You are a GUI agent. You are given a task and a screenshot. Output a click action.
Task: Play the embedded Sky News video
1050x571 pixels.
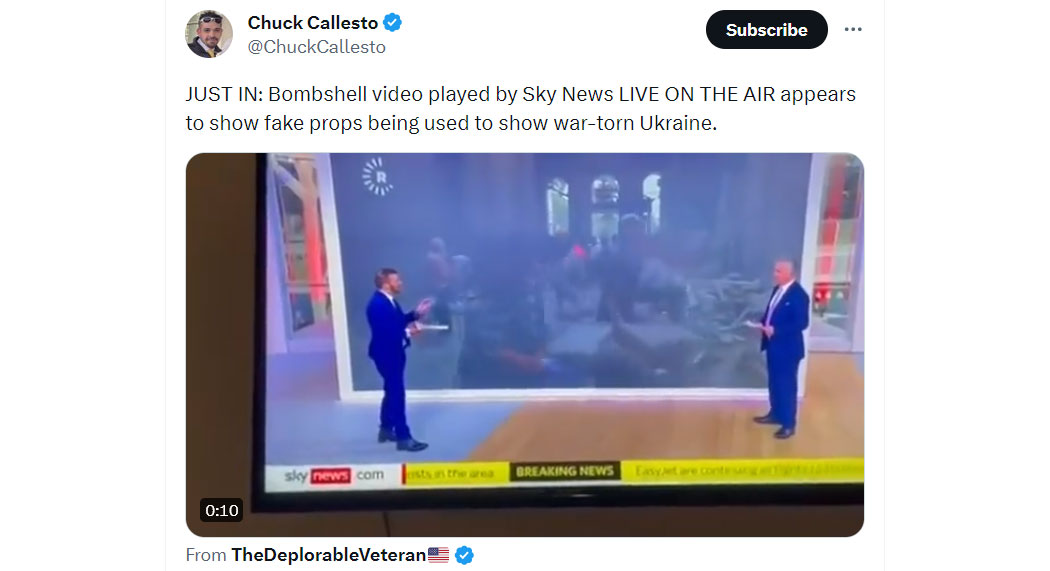(x=524, y=345)
